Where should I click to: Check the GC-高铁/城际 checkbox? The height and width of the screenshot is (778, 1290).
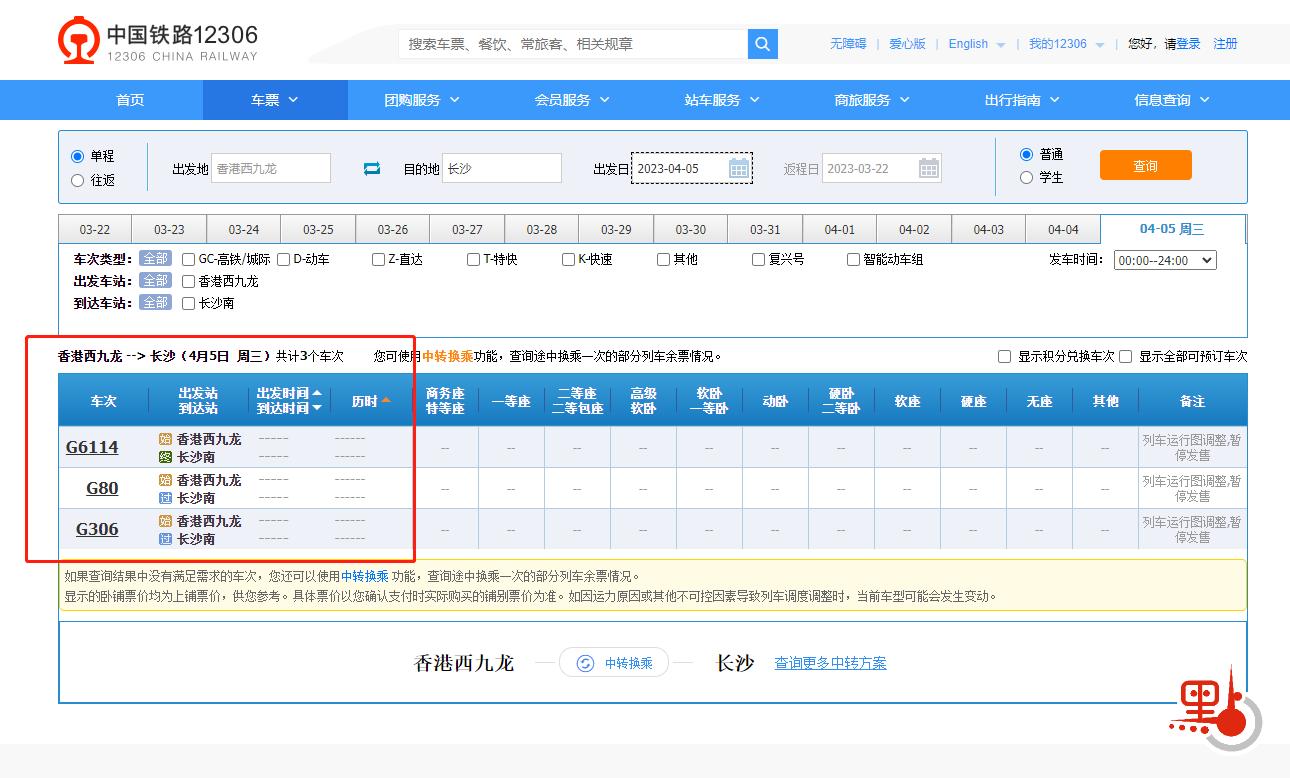click(x=187, y=259)
